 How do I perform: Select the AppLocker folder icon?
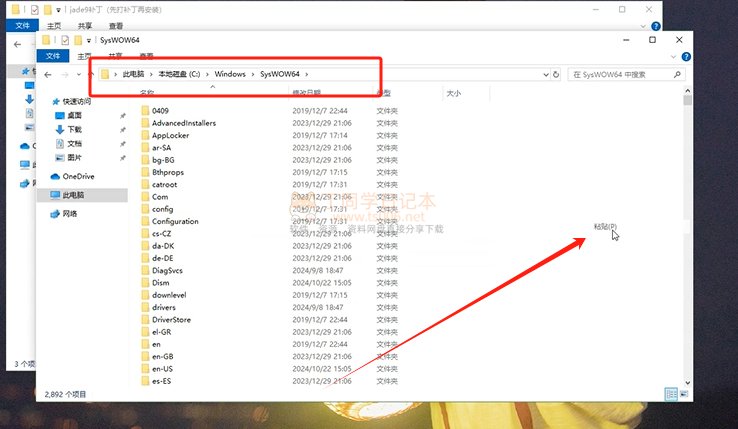tap(145, 135)
